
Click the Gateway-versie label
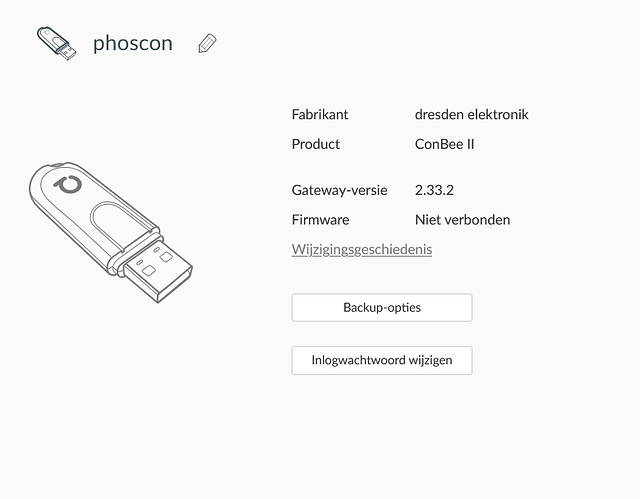pyautogui.click(x=339, y=190)
